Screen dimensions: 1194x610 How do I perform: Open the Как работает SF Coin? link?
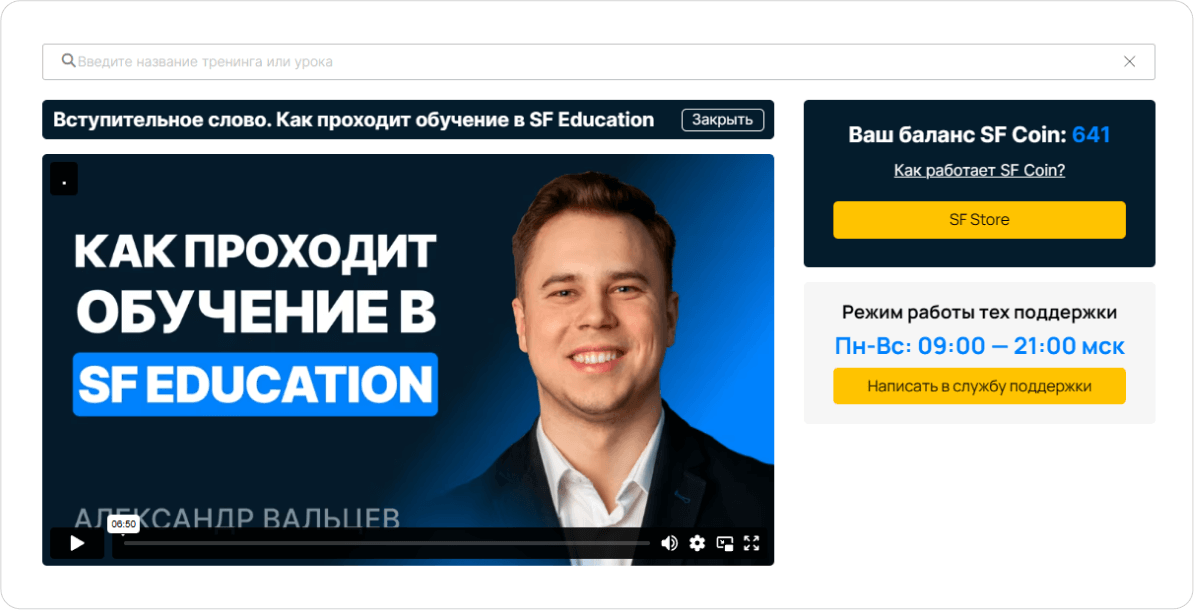pyautogui.click(x=979, y=170)
